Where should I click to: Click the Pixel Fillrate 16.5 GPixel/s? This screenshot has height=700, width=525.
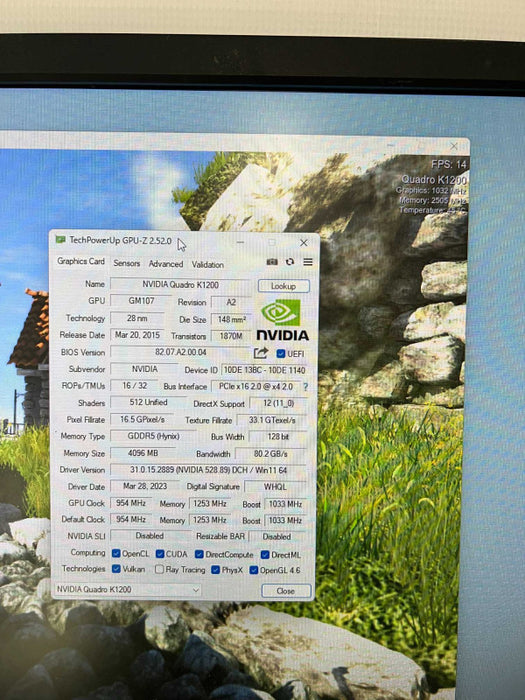click(142, 419)
